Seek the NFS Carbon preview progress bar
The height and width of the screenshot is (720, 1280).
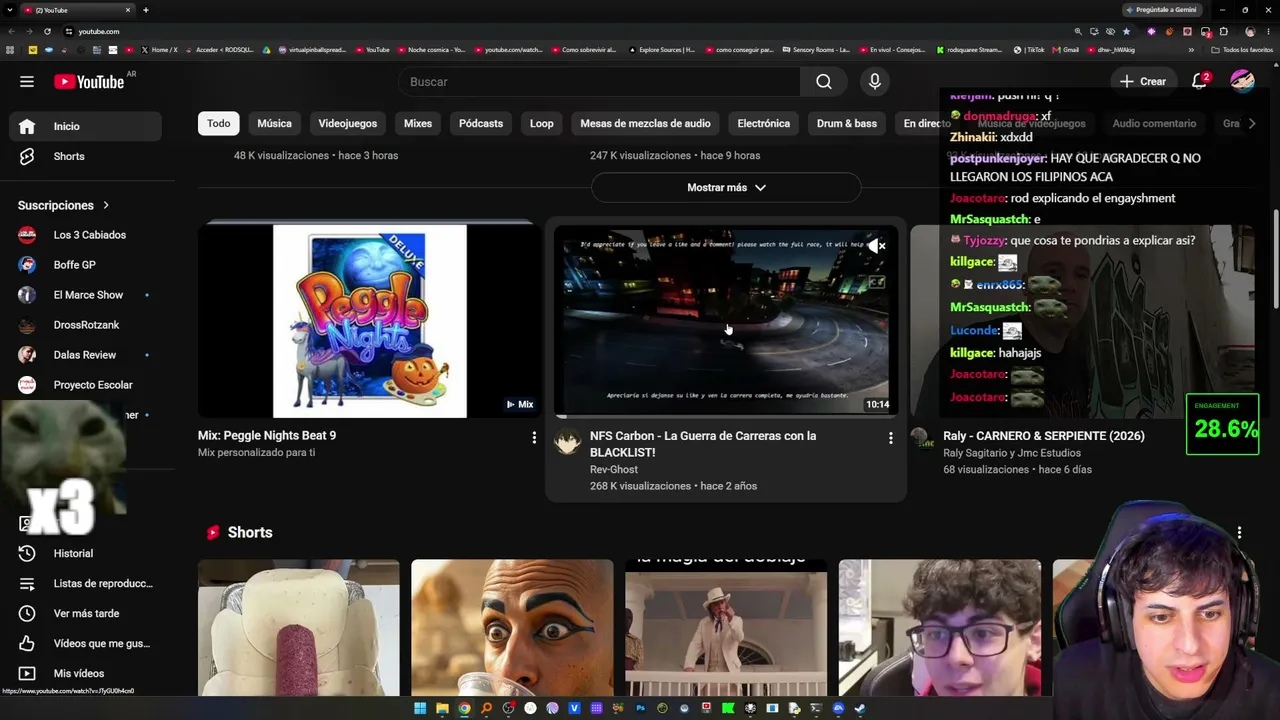(x=726, y=416)
